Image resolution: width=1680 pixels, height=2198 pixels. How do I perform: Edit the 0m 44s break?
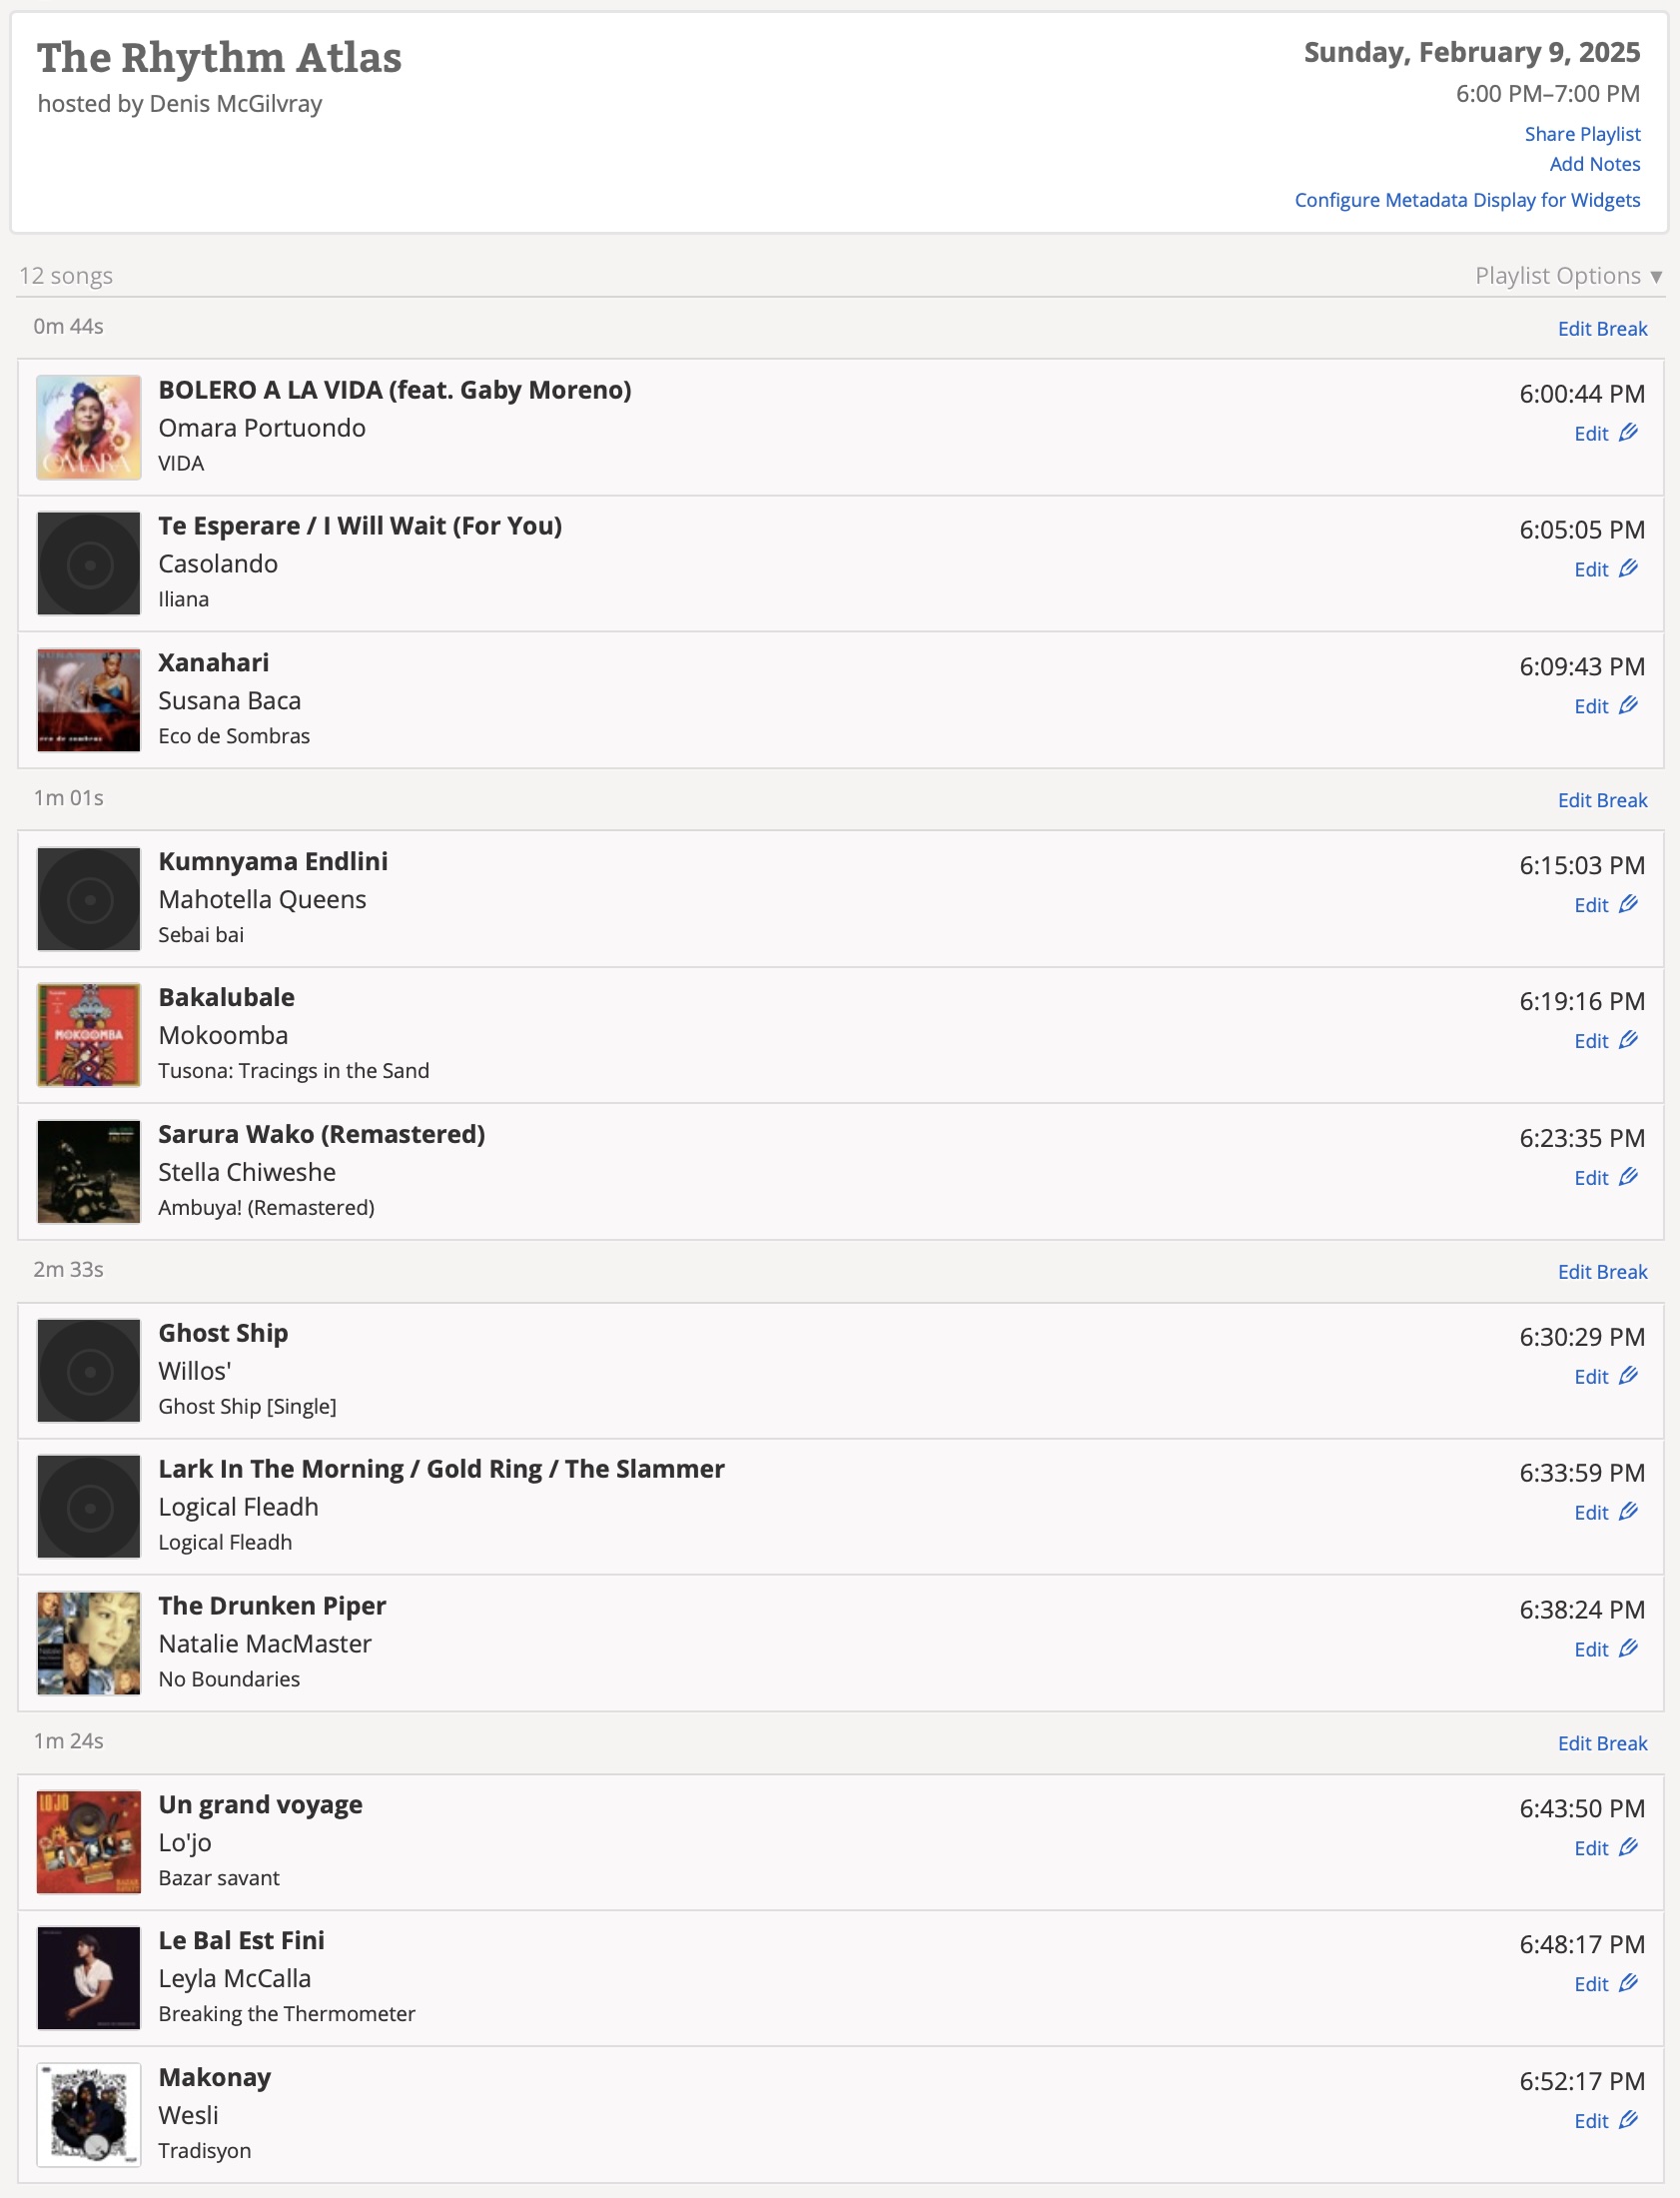coord(1602,329)
